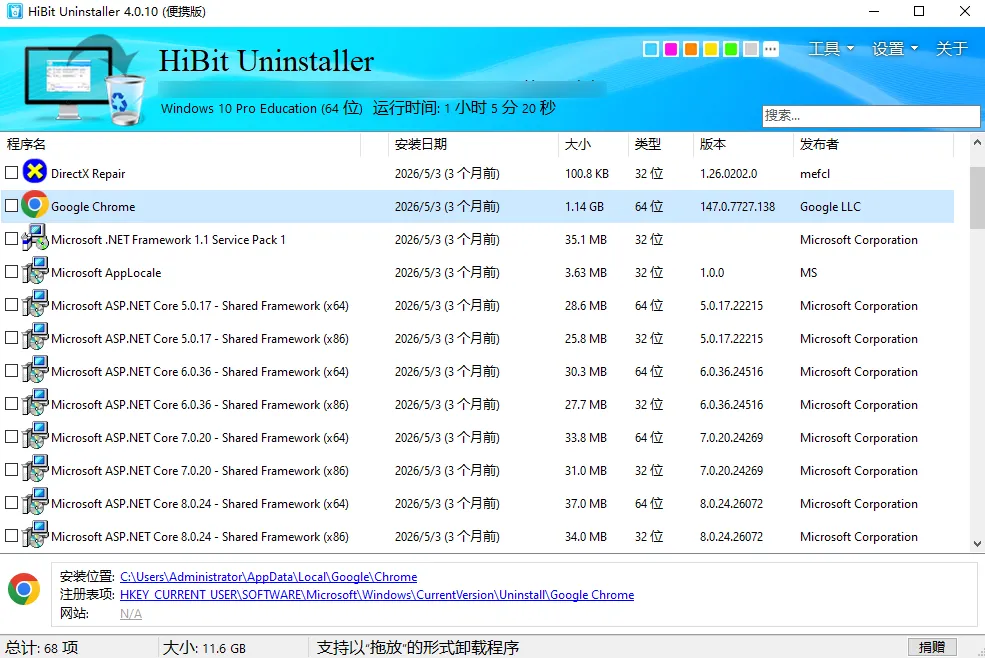Click icon of ASP.NET Core 5.0.17 (x64)

[35, 304]
